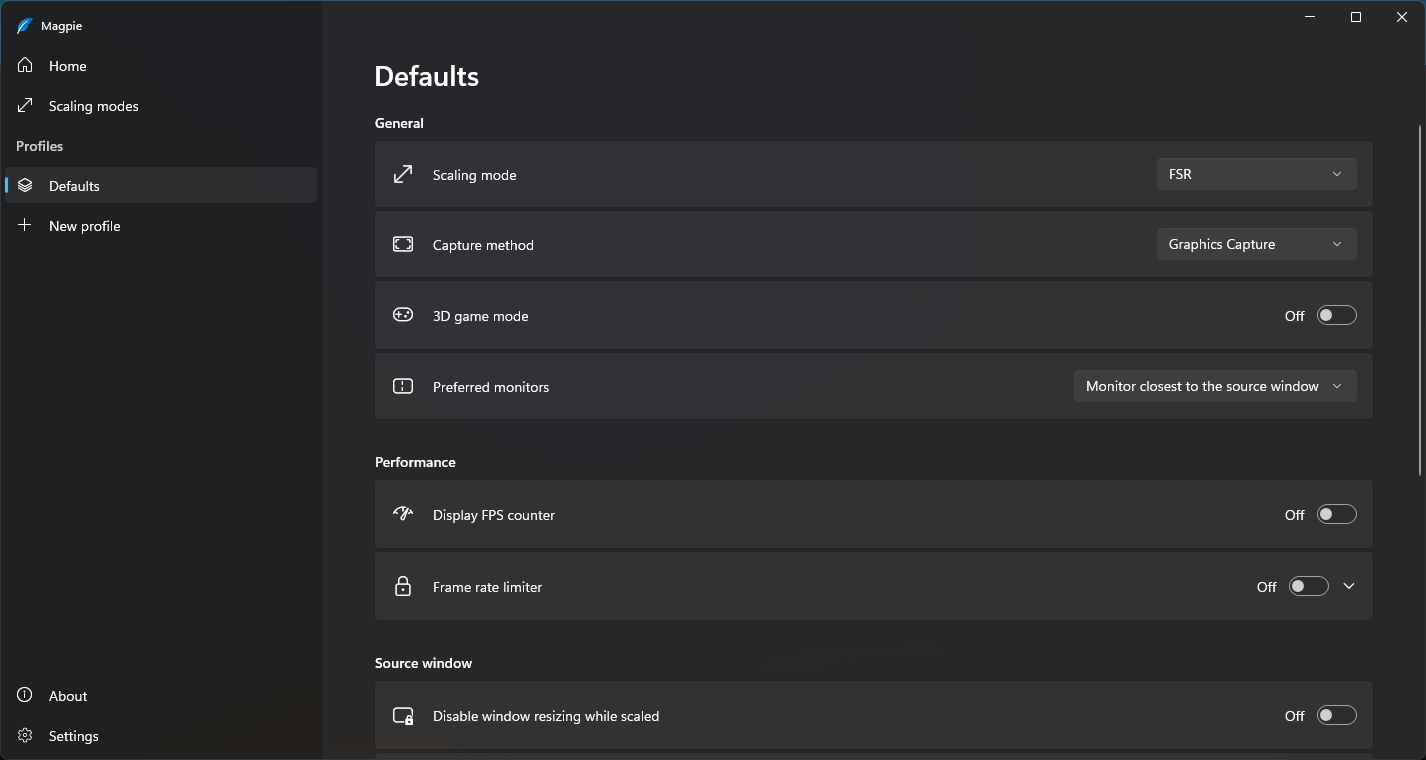Image resolution: width=1426 pixels, height=760 pixels.
Task: Open the About page
Action: coord(67,696)
